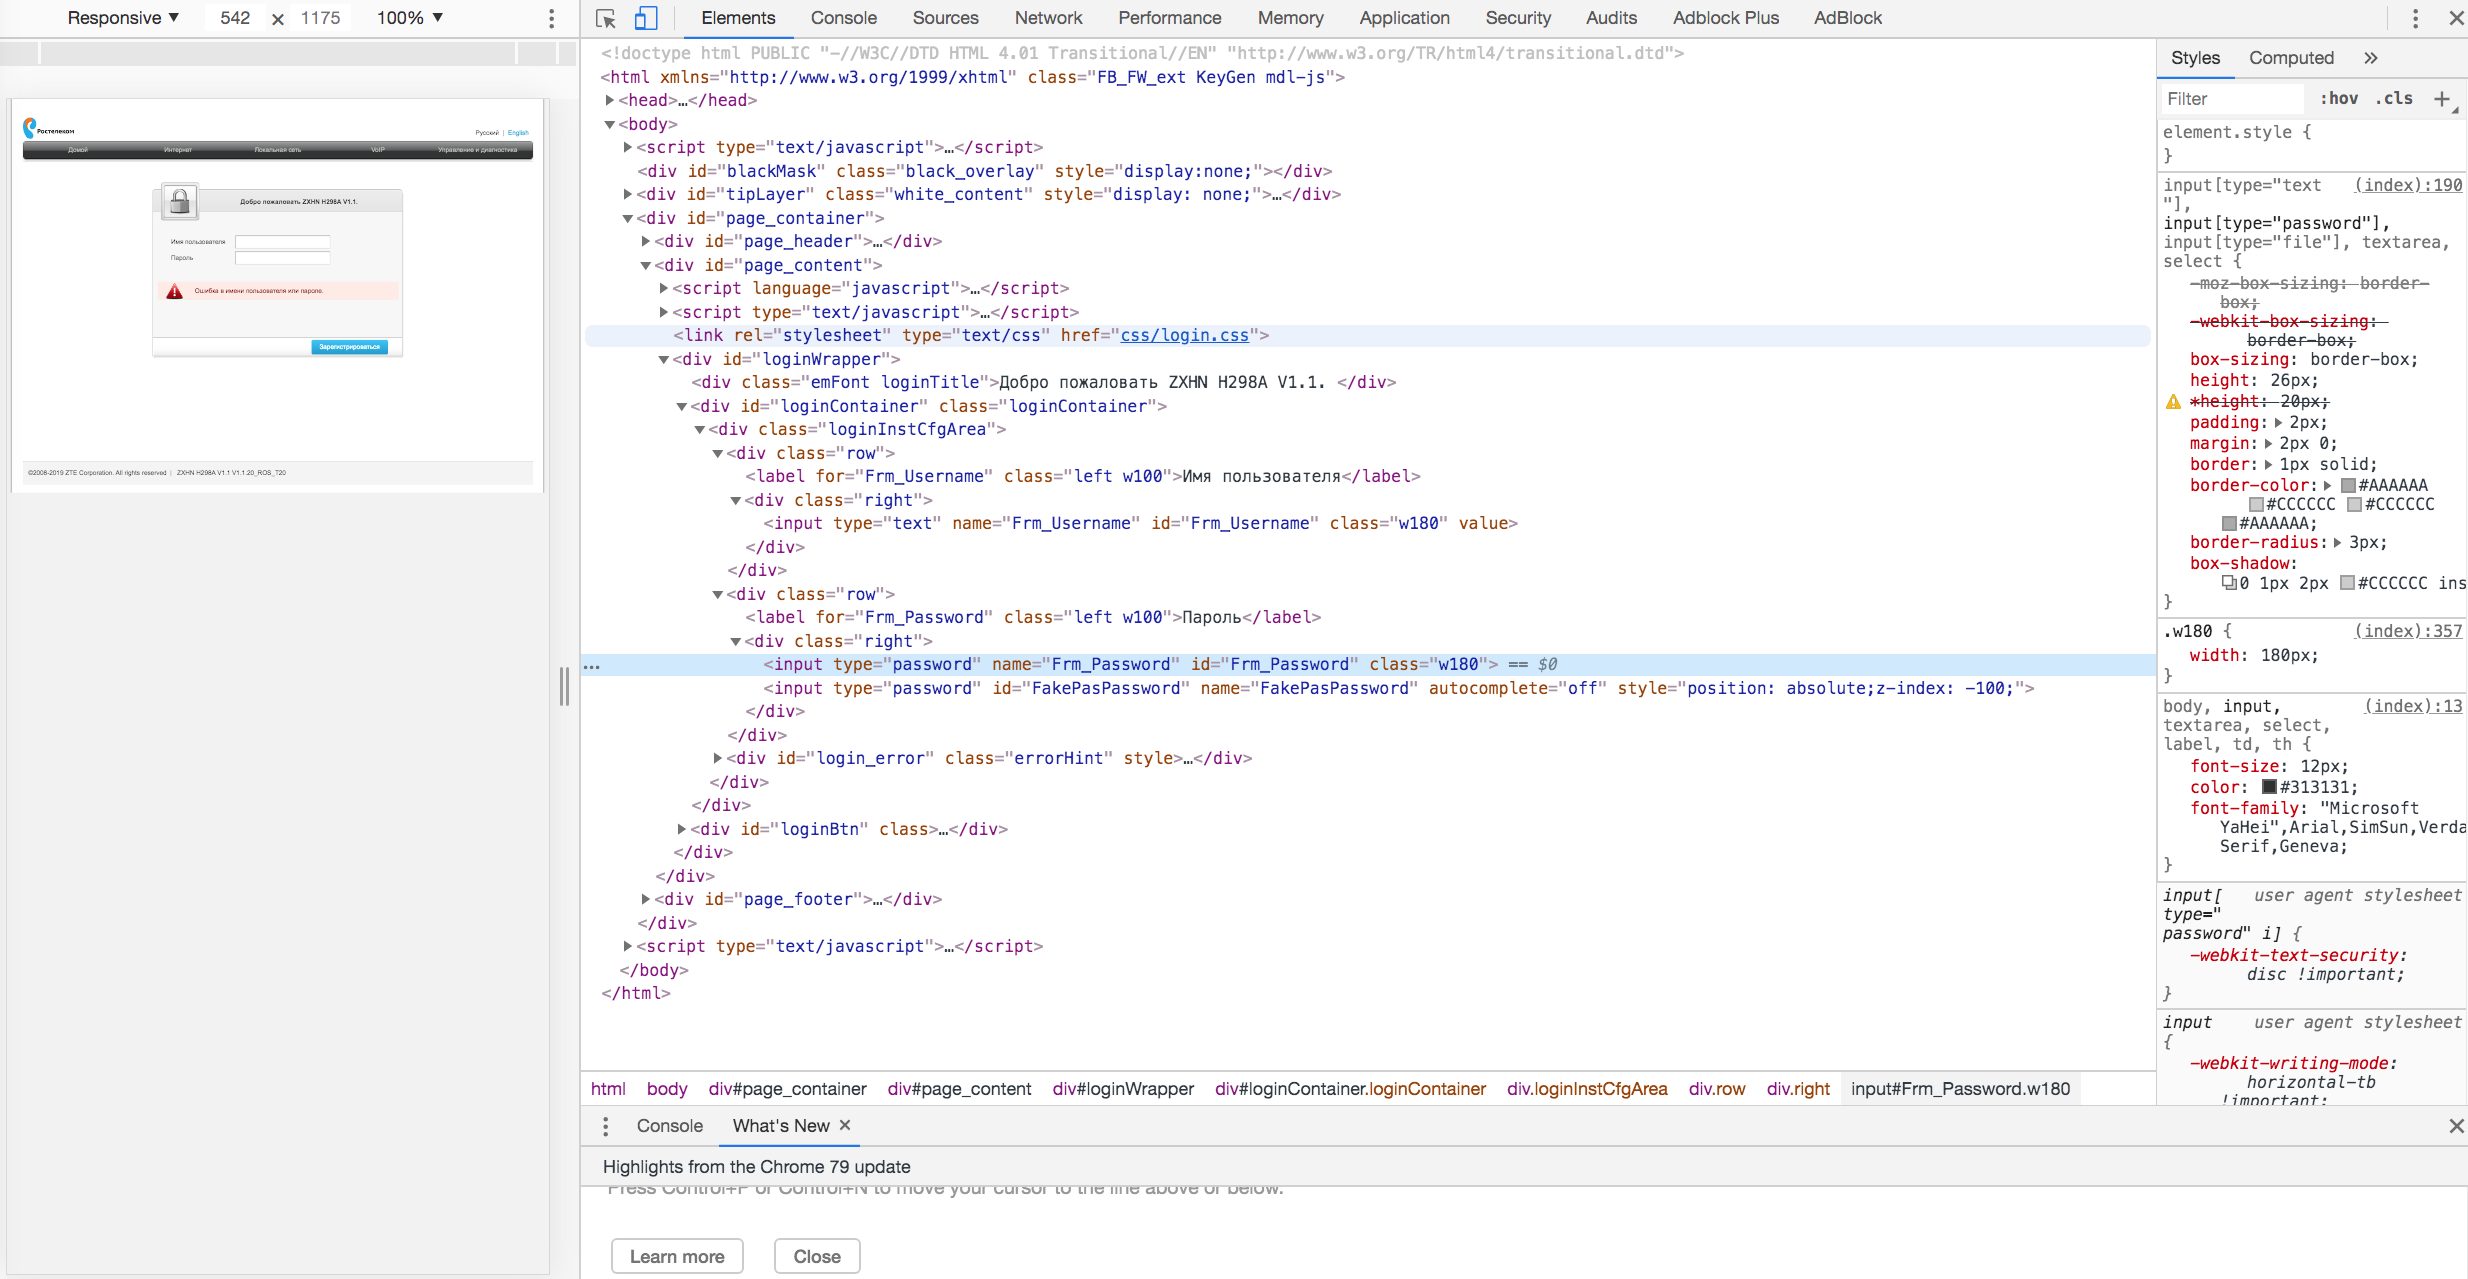Toggle the .cls class editor button
Screen dimensions: 2468x1279
point(2395,98)
